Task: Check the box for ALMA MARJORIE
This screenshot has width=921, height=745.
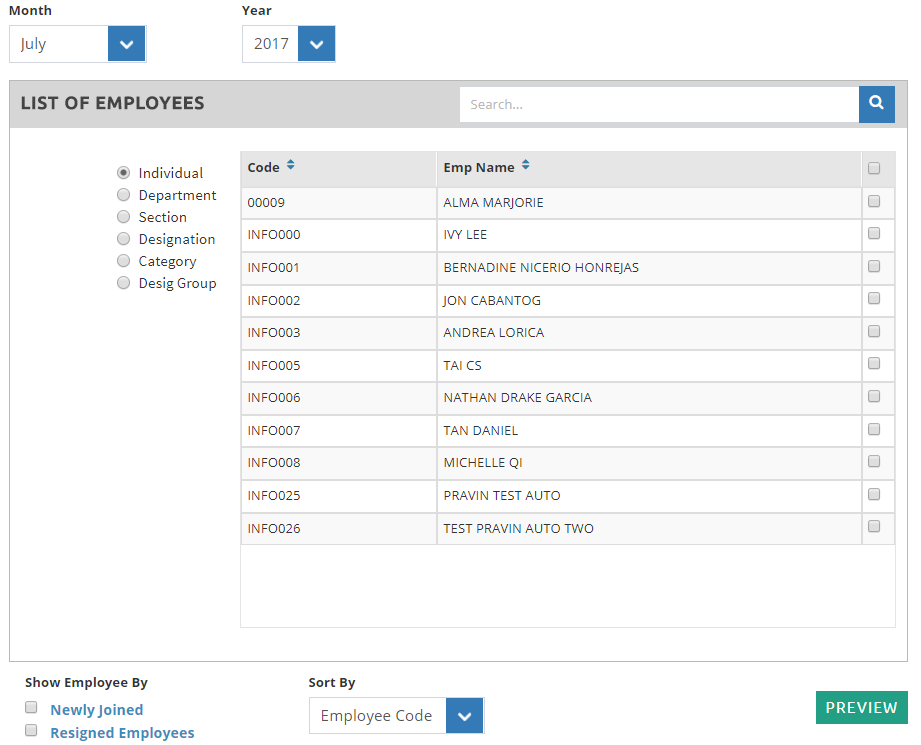Action: click(874, 201)
